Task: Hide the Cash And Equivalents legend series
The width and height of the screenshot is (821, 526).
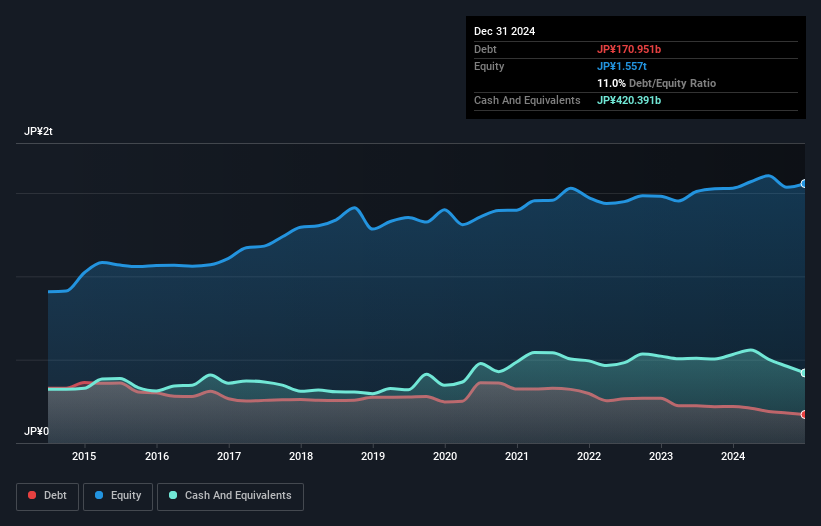Action: click(230, 495)
